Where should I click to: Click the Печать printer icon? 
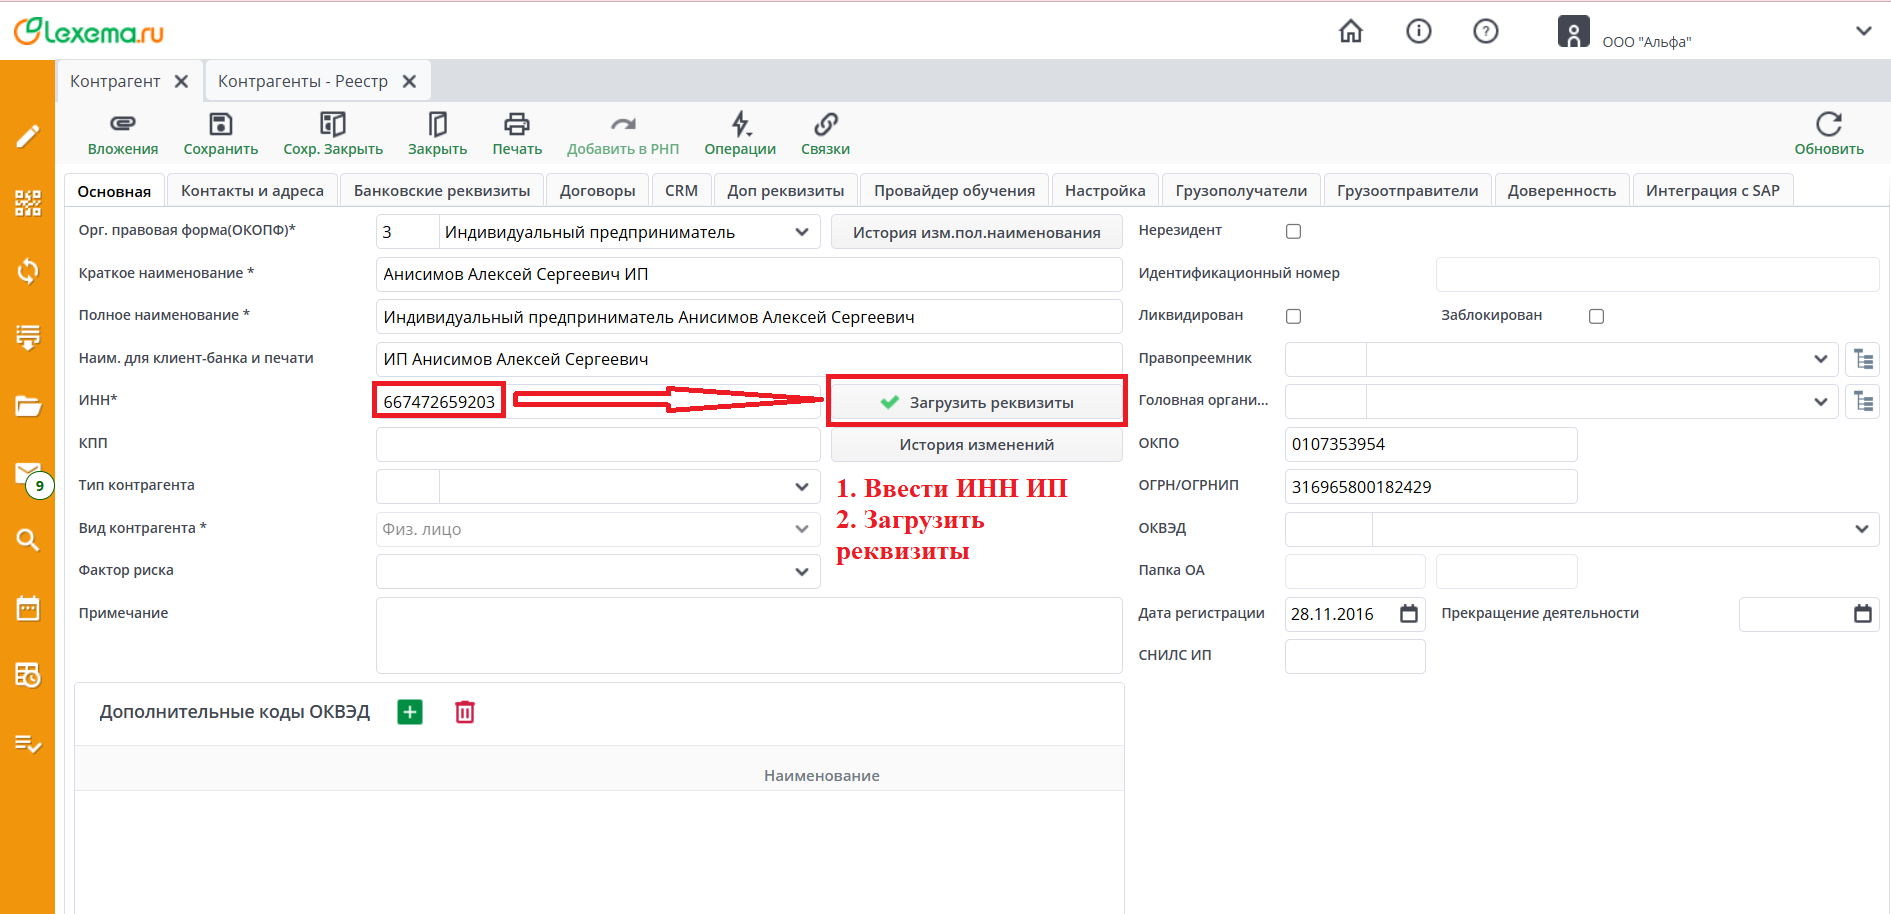[x=516, y=124]
